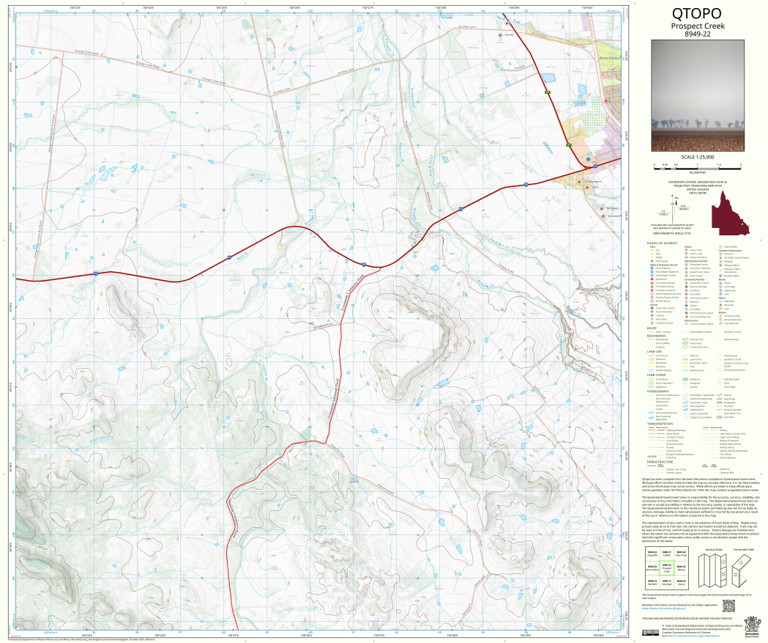
Task: Click the QR code
Action: (x=729, y=606)
